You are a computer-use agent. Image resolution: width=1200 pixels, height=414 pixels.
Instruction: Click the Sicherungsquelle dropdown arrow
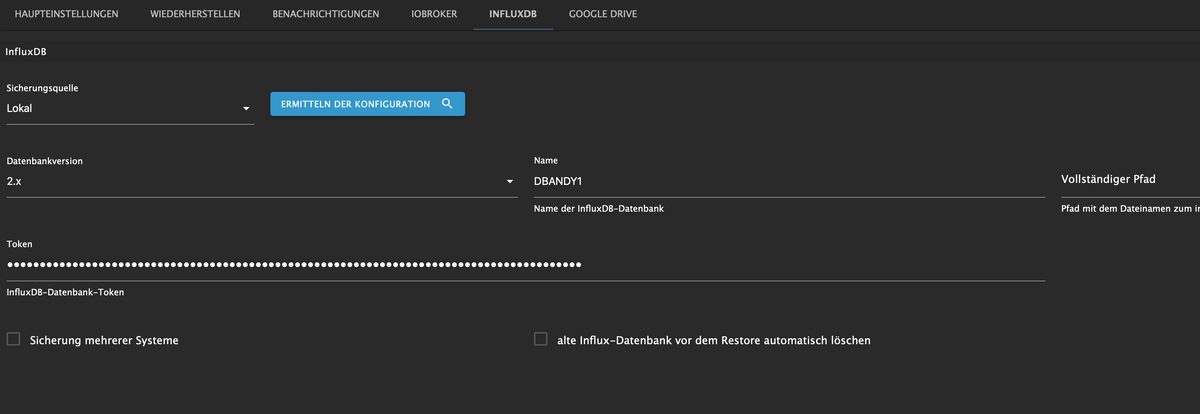pos(245,108)
